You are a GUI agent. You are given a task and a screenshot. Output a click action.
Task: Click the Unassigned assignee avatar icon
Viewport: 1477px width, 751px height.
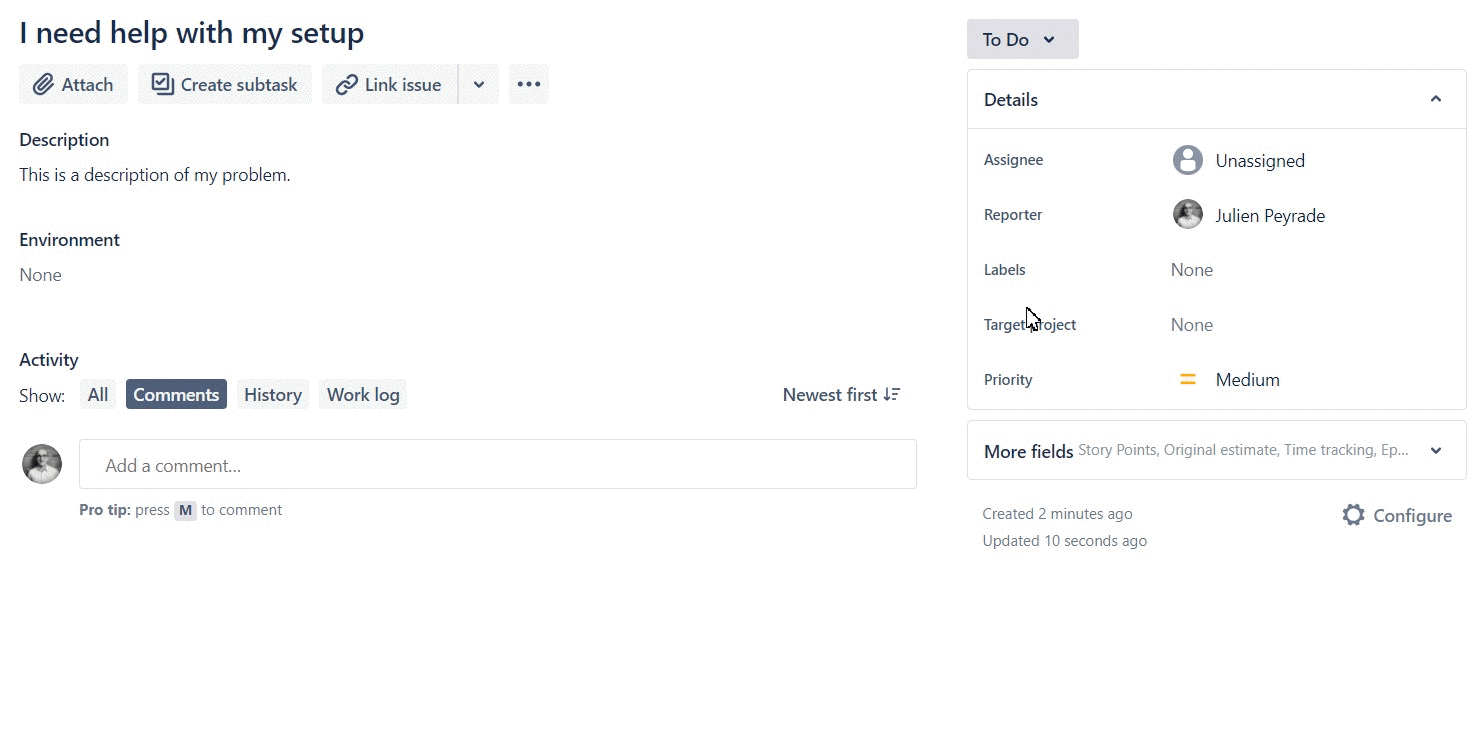(1187, 160)
